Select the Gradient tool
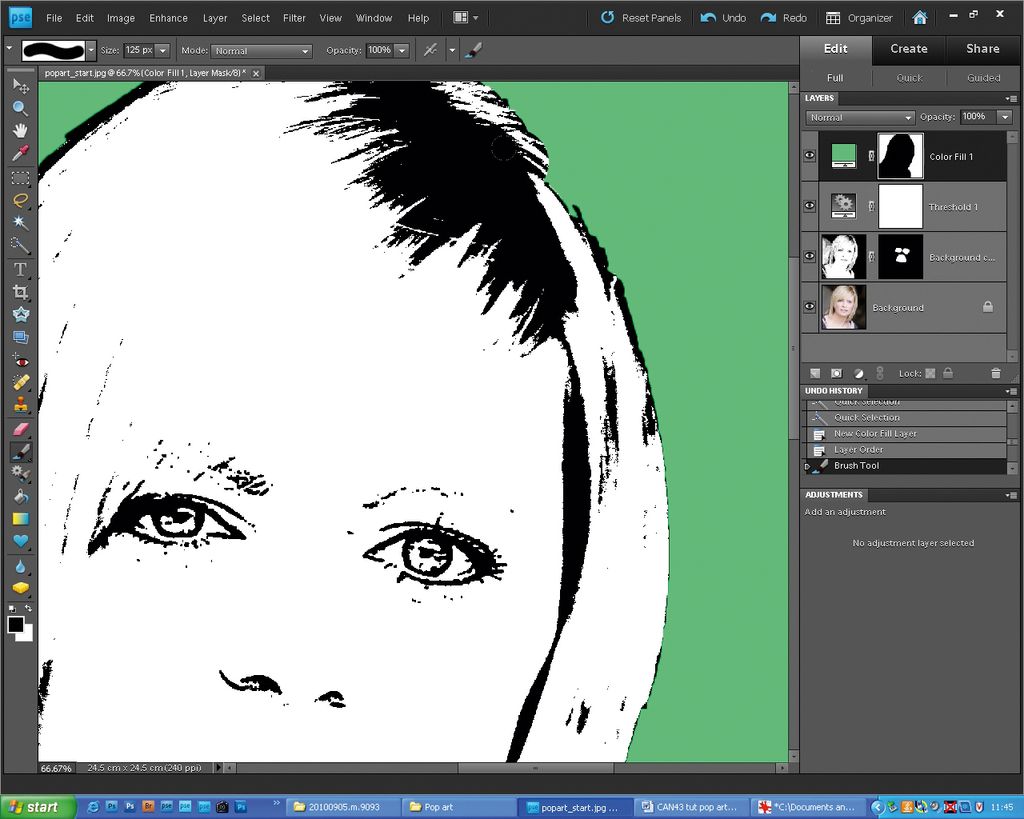This screenshot has width=1024, height=819. pyautogui.click(x=20, y=519)
